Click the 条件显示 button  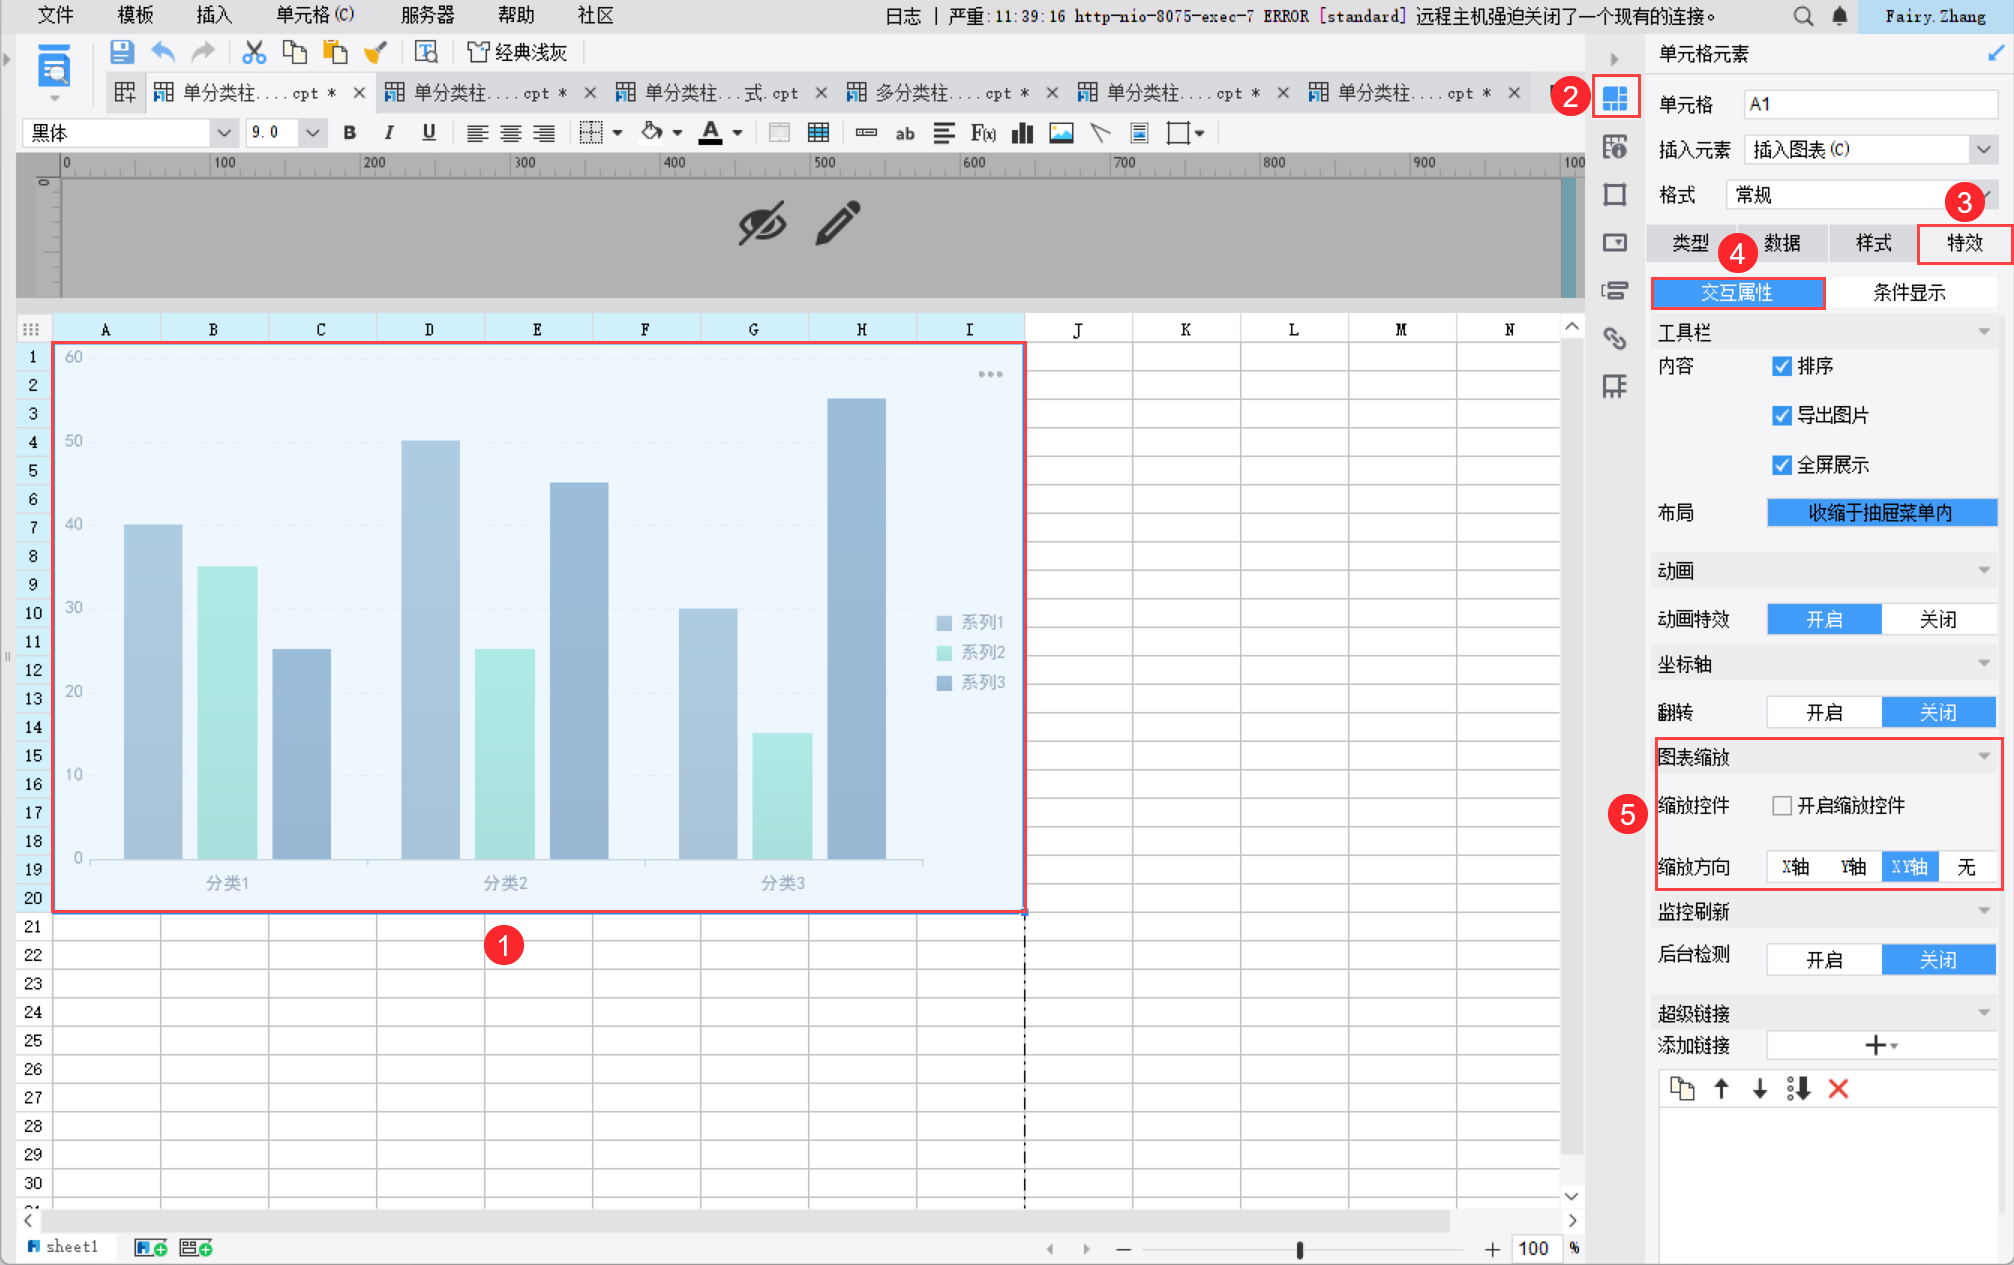pyautogui.click(x=1908, y=293)
